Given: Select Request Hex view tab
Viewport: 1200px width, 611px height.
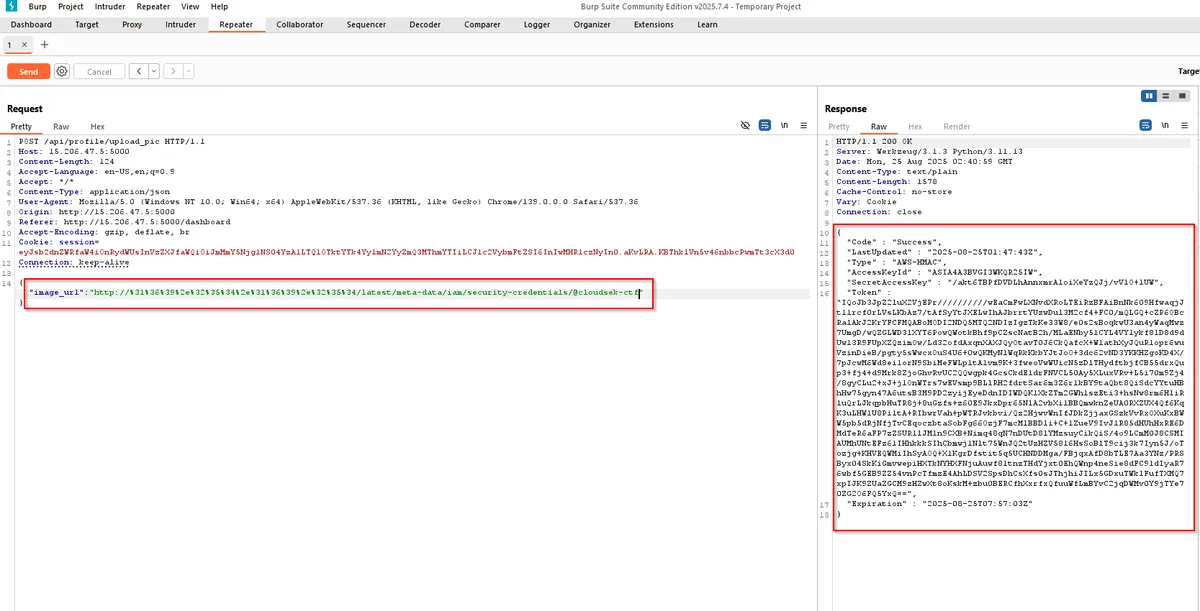Looking at the screenshot, I should [x=97, y=127].
